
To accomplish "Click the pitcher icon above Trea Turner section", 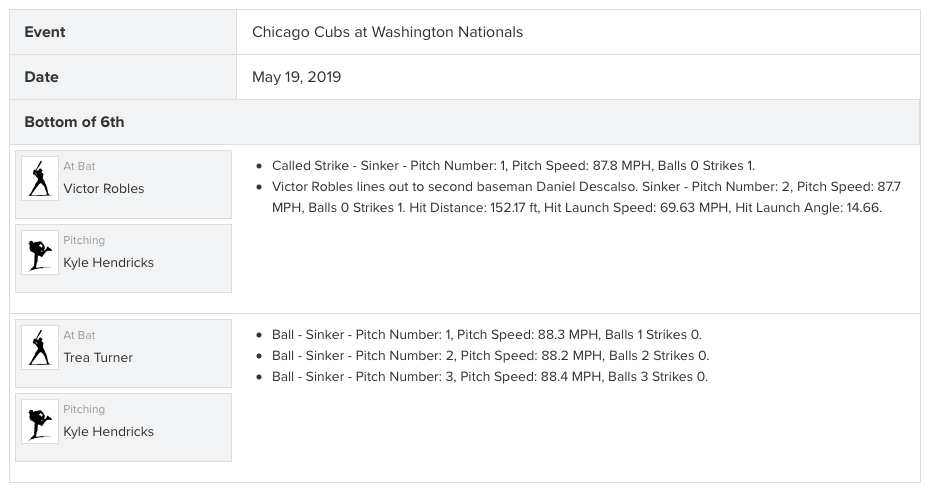I will click(40, 252).
